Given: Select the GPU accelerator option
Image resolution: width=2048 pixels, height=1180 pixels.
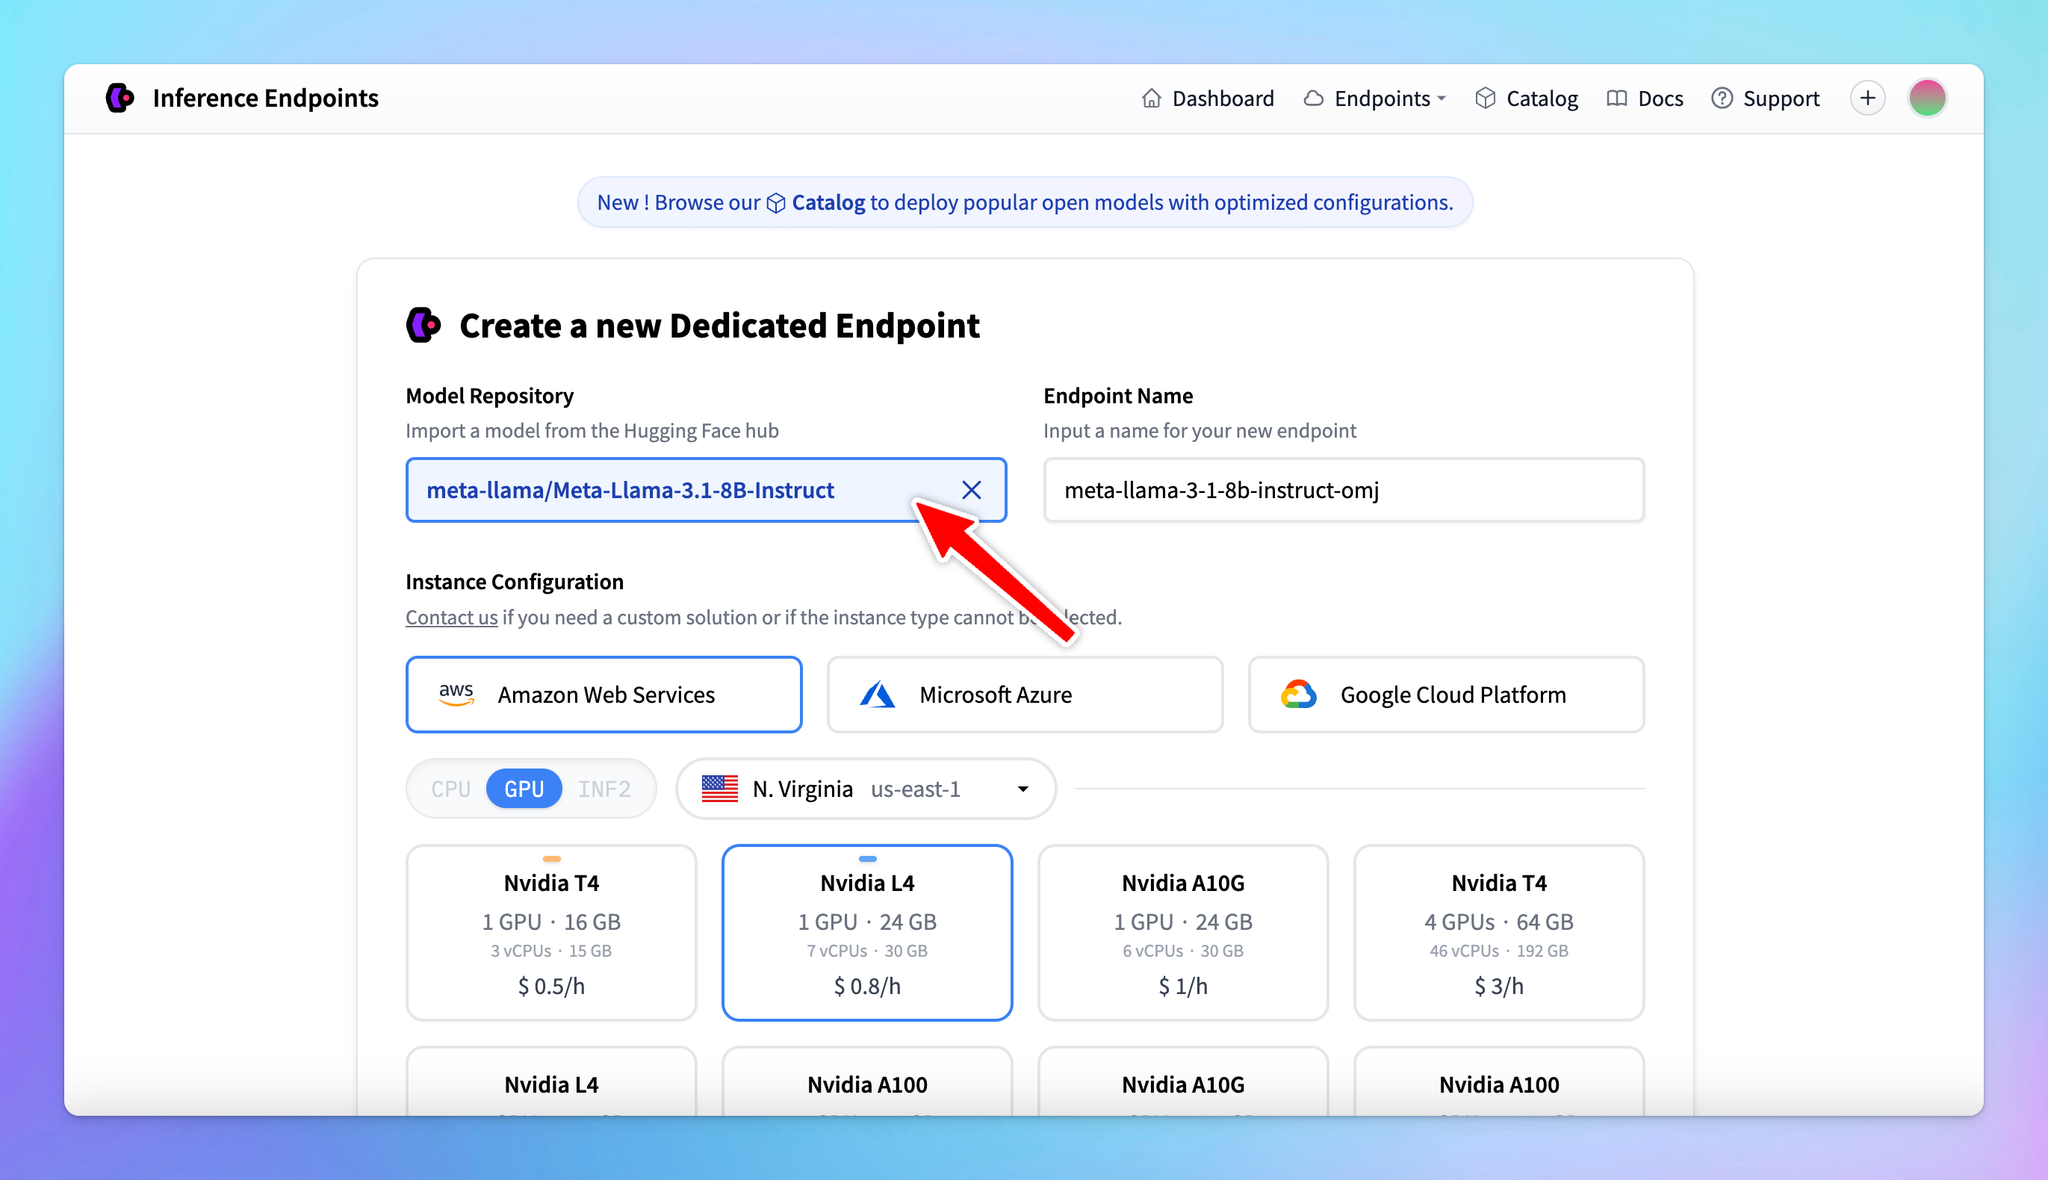Looking at the screenshot, I should tap(524, 789).
